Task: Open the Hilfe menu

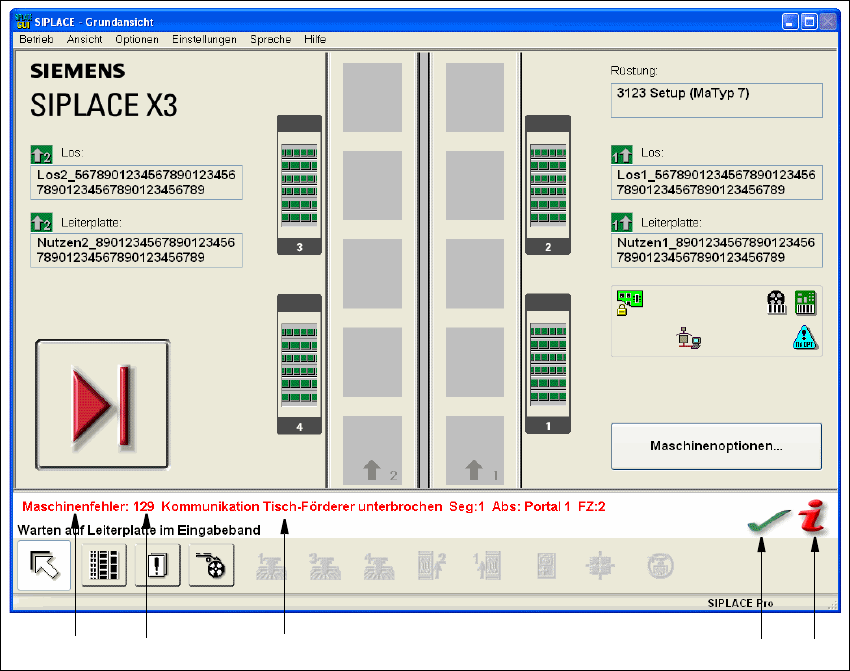Action: tap(315, 39)
